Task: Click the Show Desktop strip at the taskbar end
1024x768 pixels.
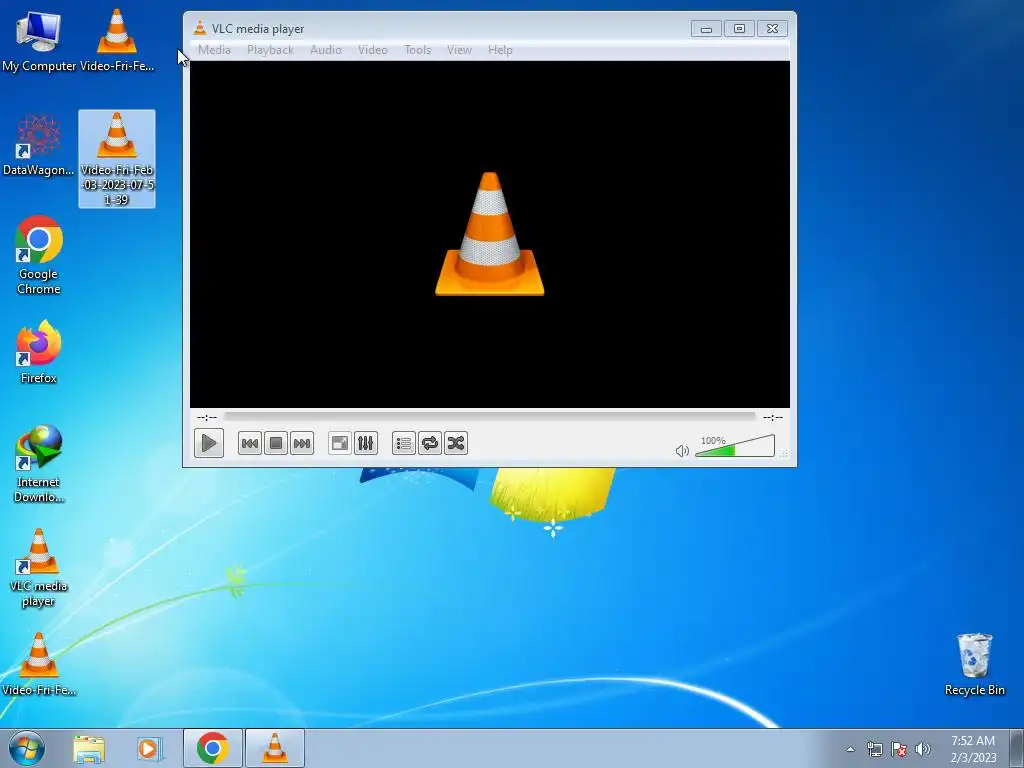Action: pyautogui.click(x=1017, y=749)
